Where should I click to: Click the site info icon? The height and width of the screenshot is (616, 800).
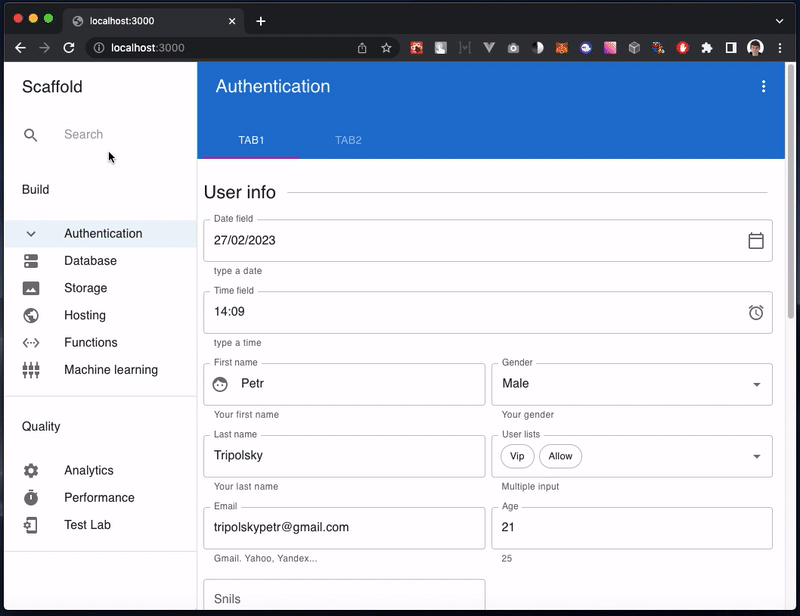[99, 48]
